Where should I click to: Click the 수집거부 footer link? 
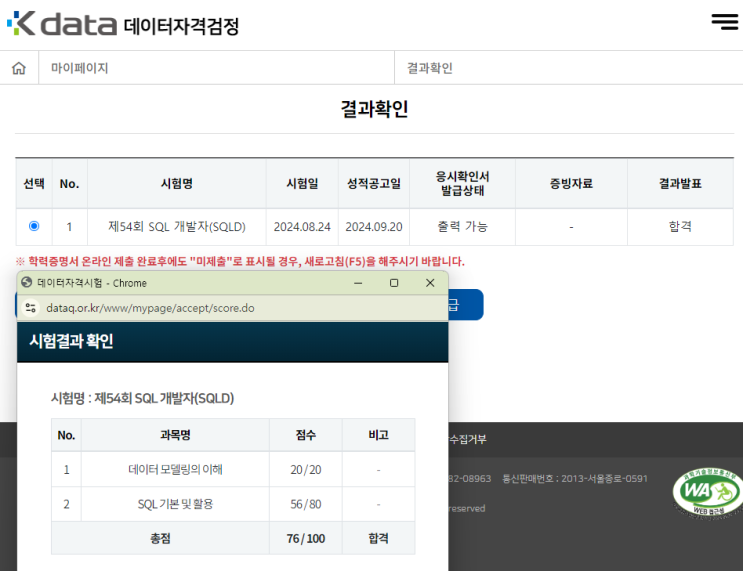[x=468, y=439]
